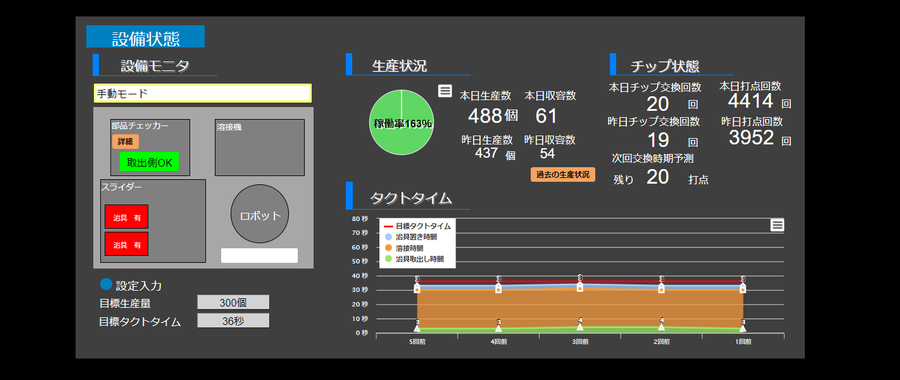The image size is (900, 380).
Task: Click the 本日チップ交換回数 label
Action: (x=655, y=87)
